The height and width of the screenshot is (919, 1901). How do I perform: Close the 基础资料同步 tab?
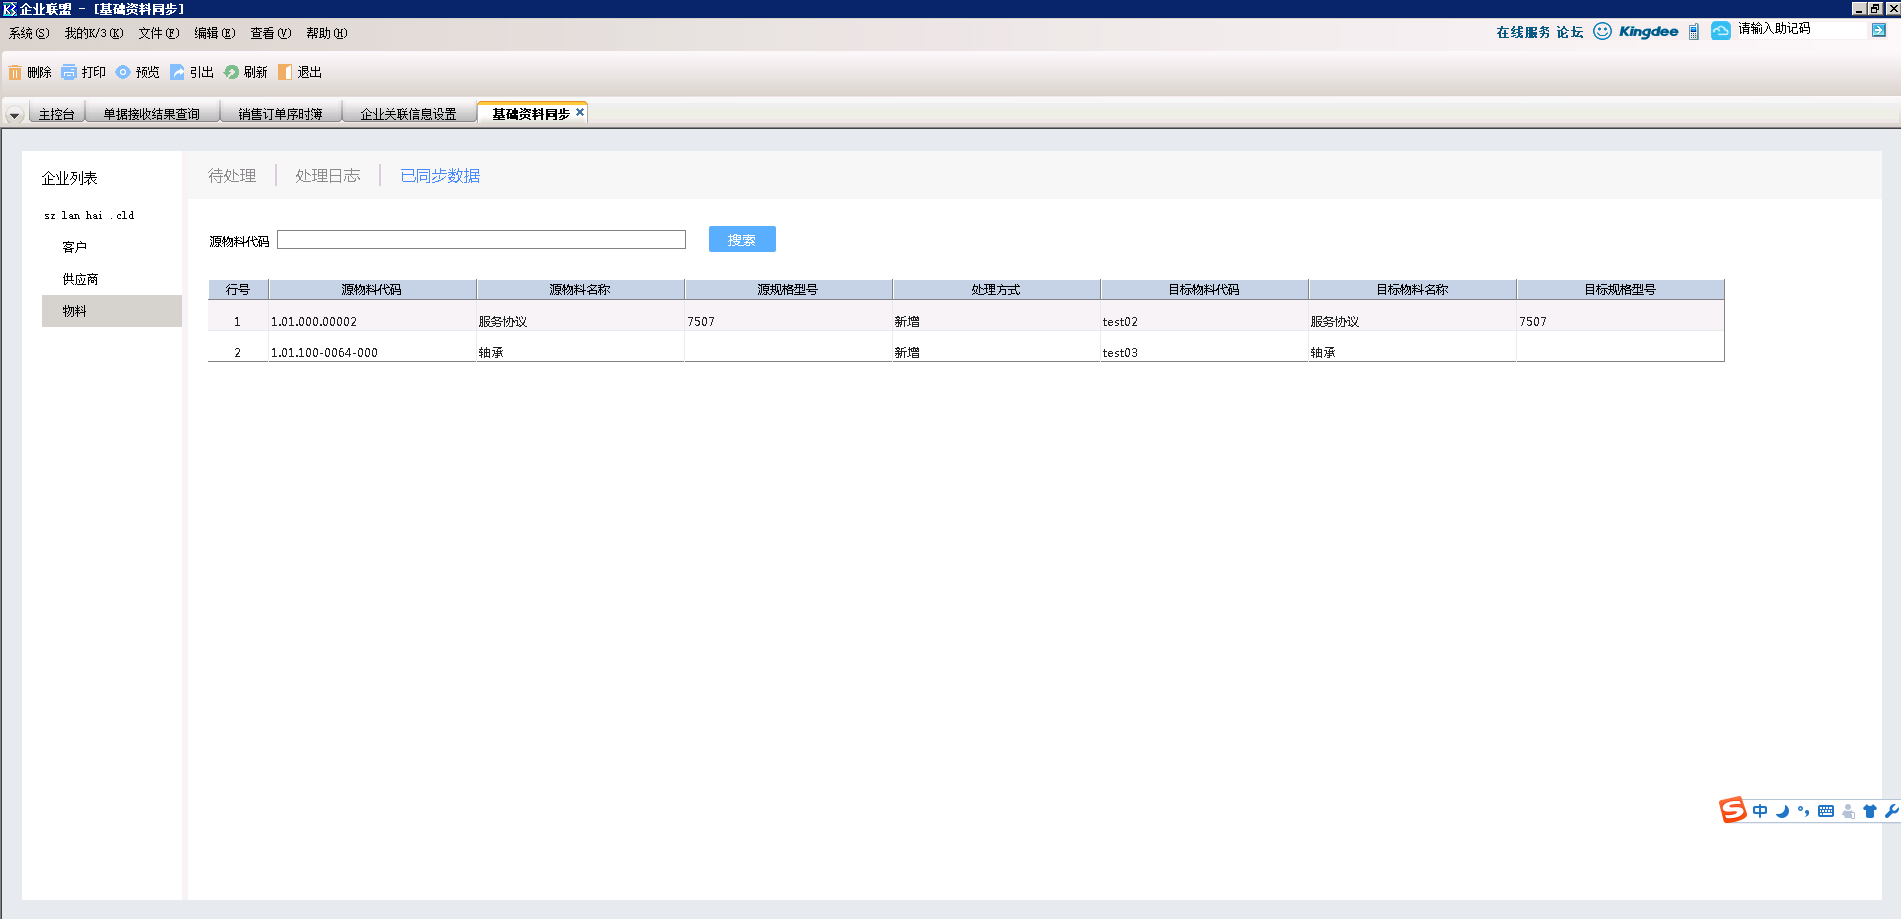click(x=580, y=112)
